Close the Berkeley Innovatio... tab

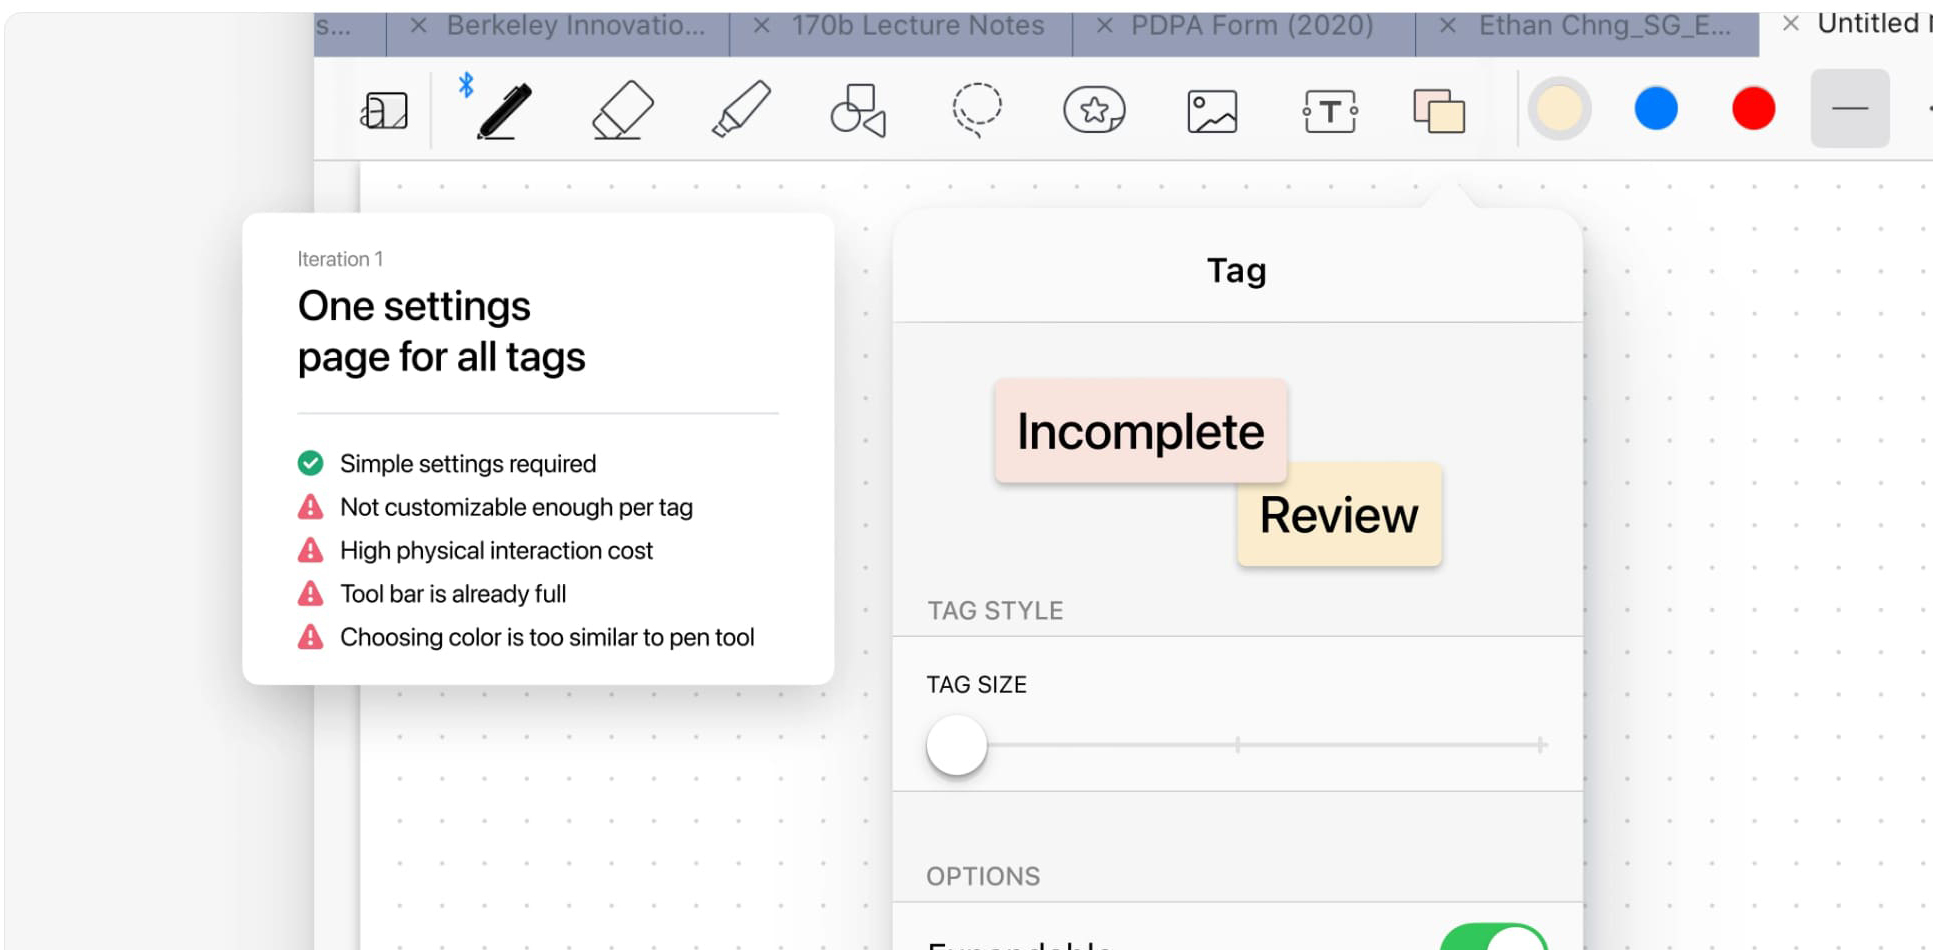[x=419, y=26]
